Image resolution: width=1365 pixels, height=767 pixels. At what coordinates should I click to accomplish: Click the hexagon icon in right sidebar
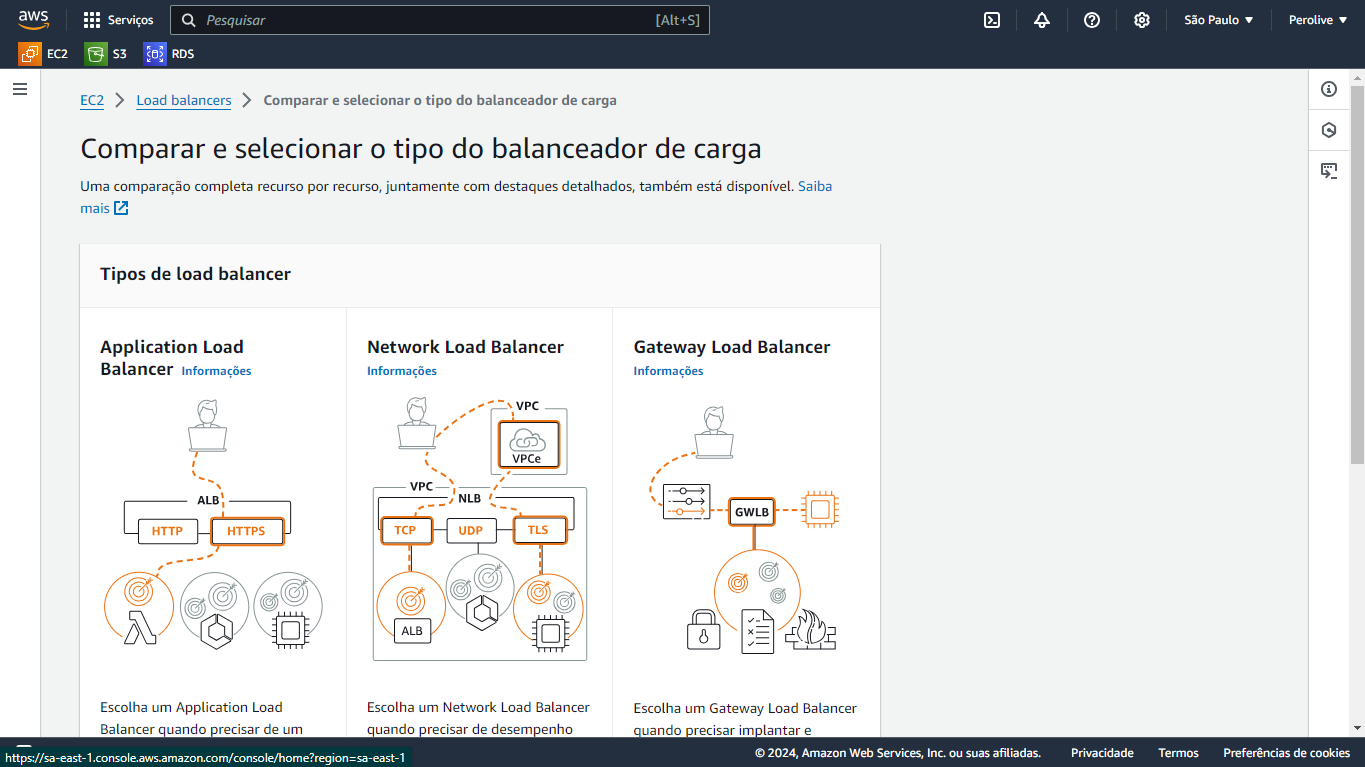1329,130
